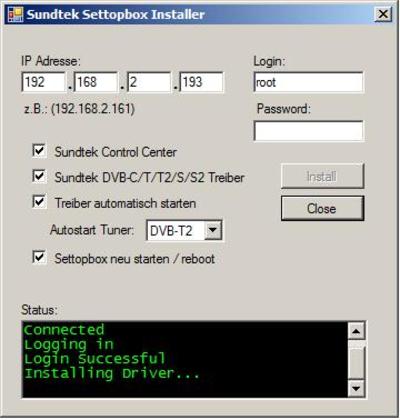Toggle Treiber automatisch starten checkbox
Screen dimensions: 400x420
pyautogui.click(x=39, y=202)
